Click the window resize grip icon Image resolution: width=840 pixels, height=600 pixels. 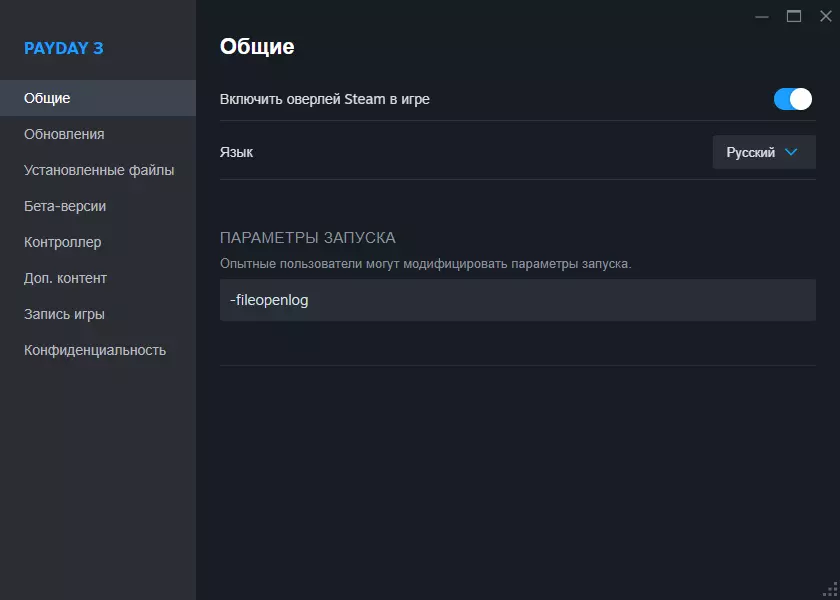[831, 591]
